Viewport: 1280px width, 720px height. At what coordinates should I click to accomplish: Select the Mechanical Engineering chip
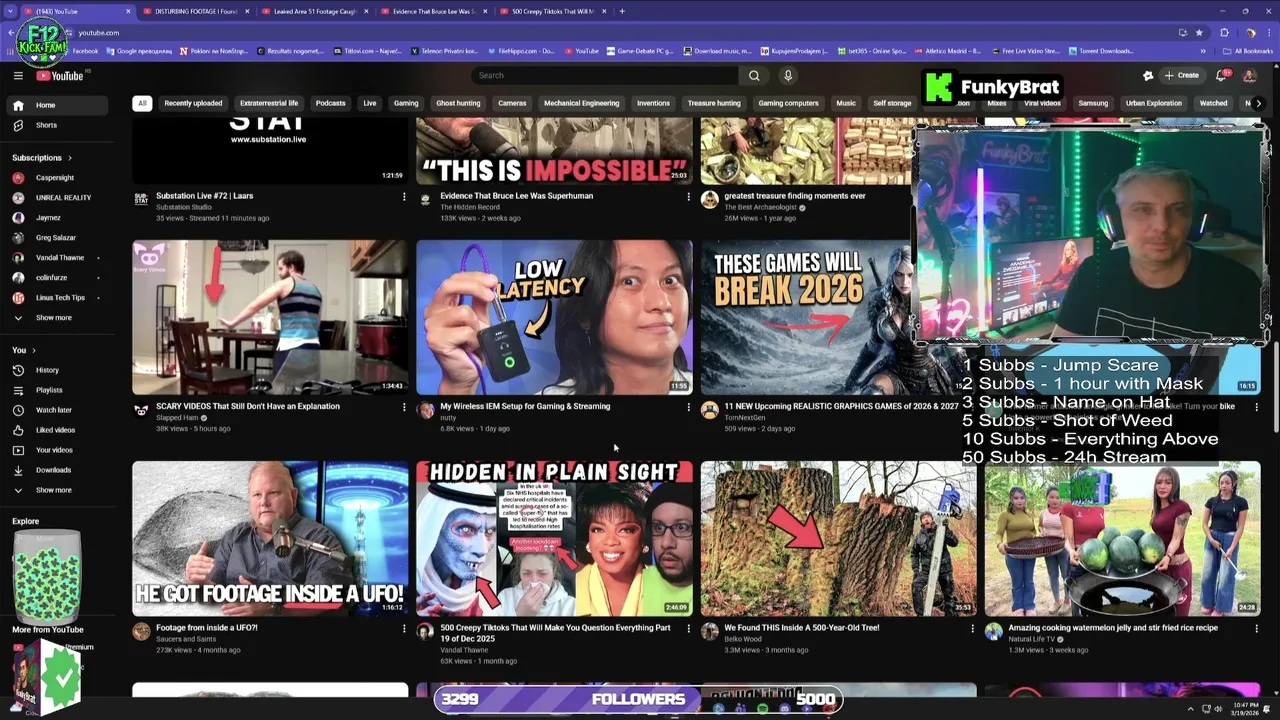coord(581,103)
